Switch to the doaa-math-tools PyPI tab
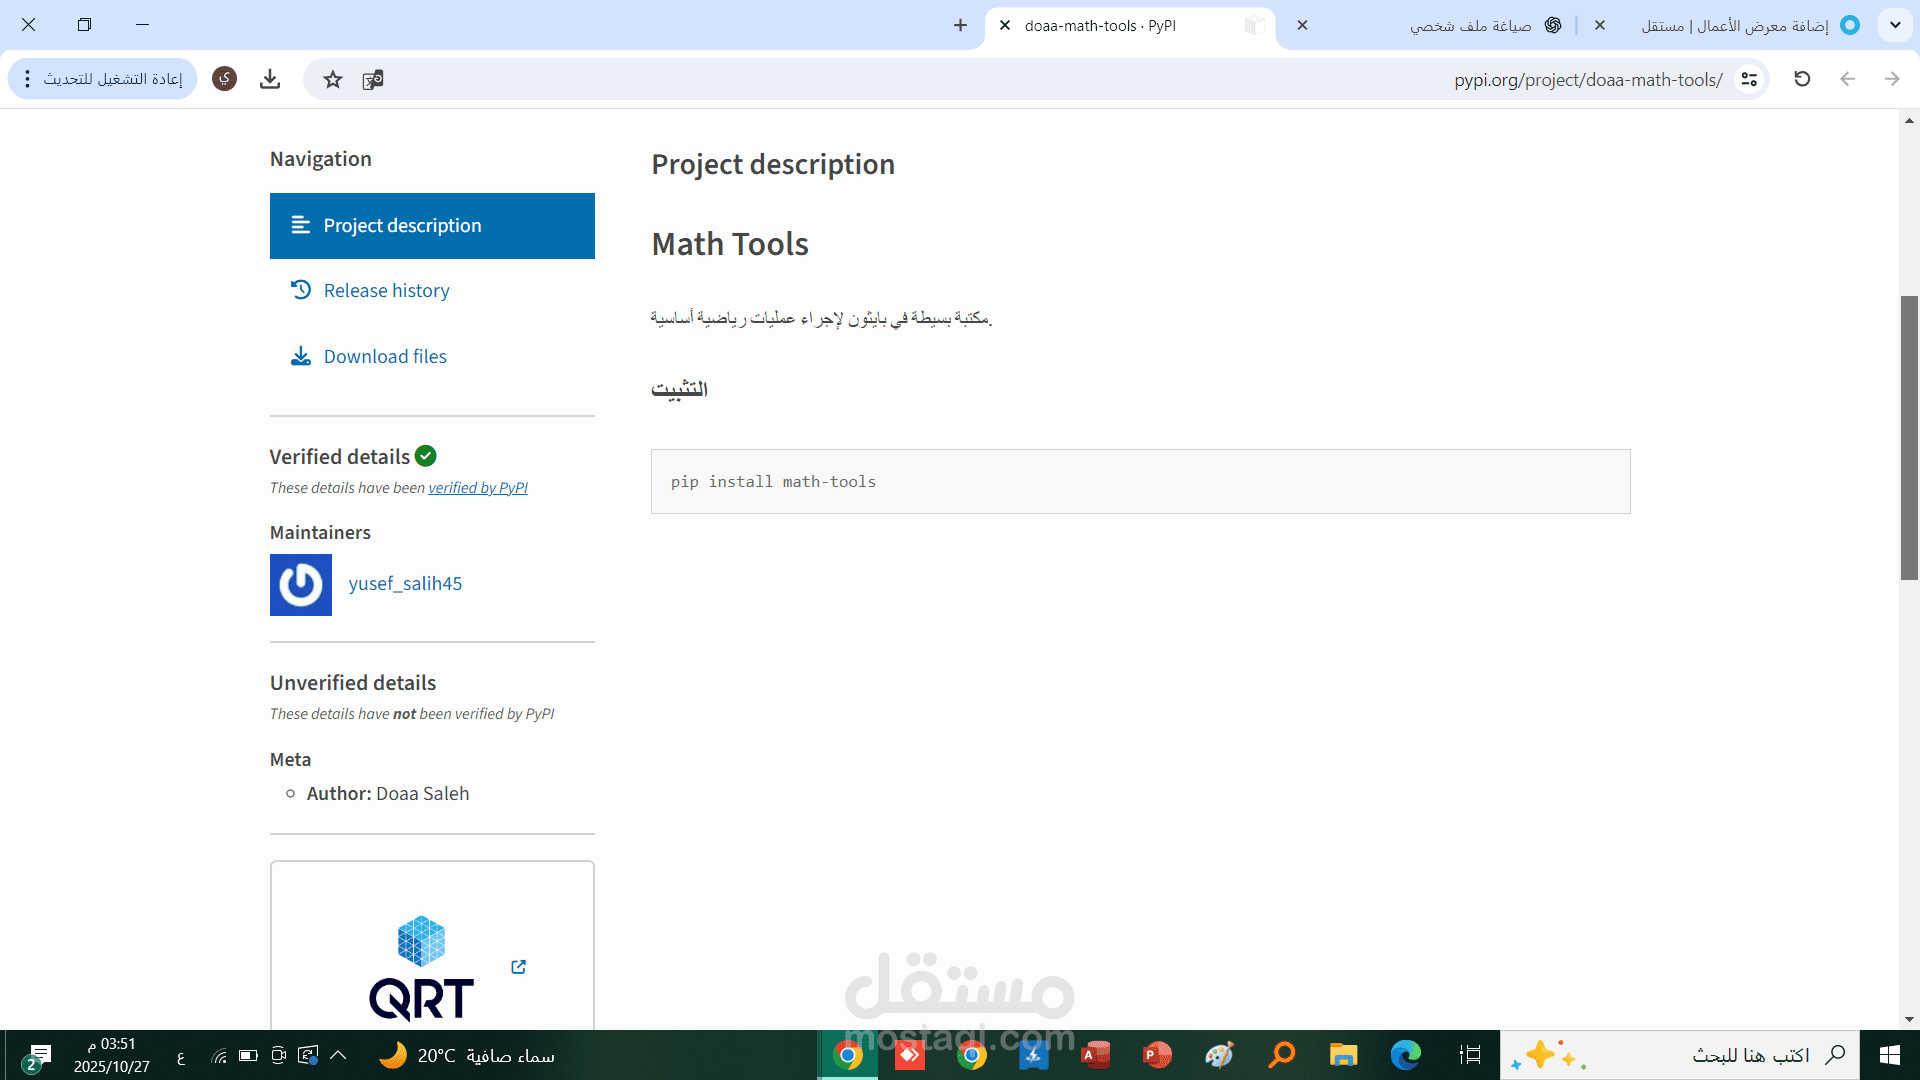1920x1080 pixels. 1130,26
